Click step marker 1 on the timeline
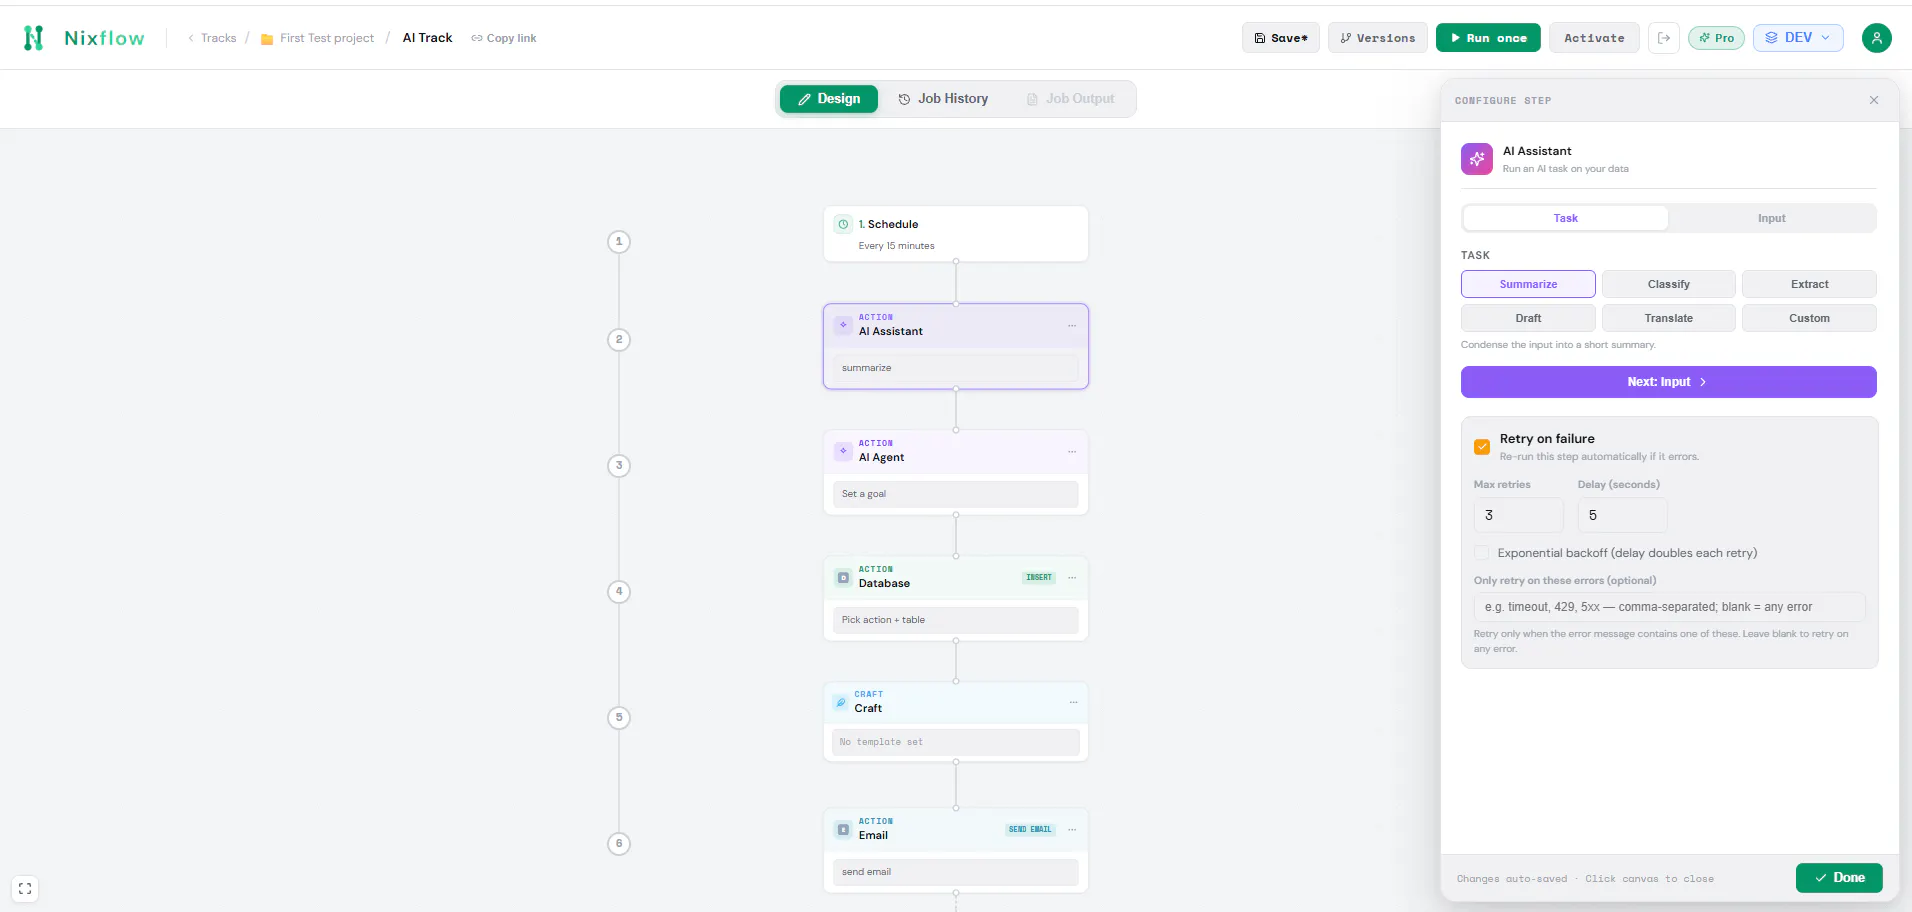 click(619, 241)
